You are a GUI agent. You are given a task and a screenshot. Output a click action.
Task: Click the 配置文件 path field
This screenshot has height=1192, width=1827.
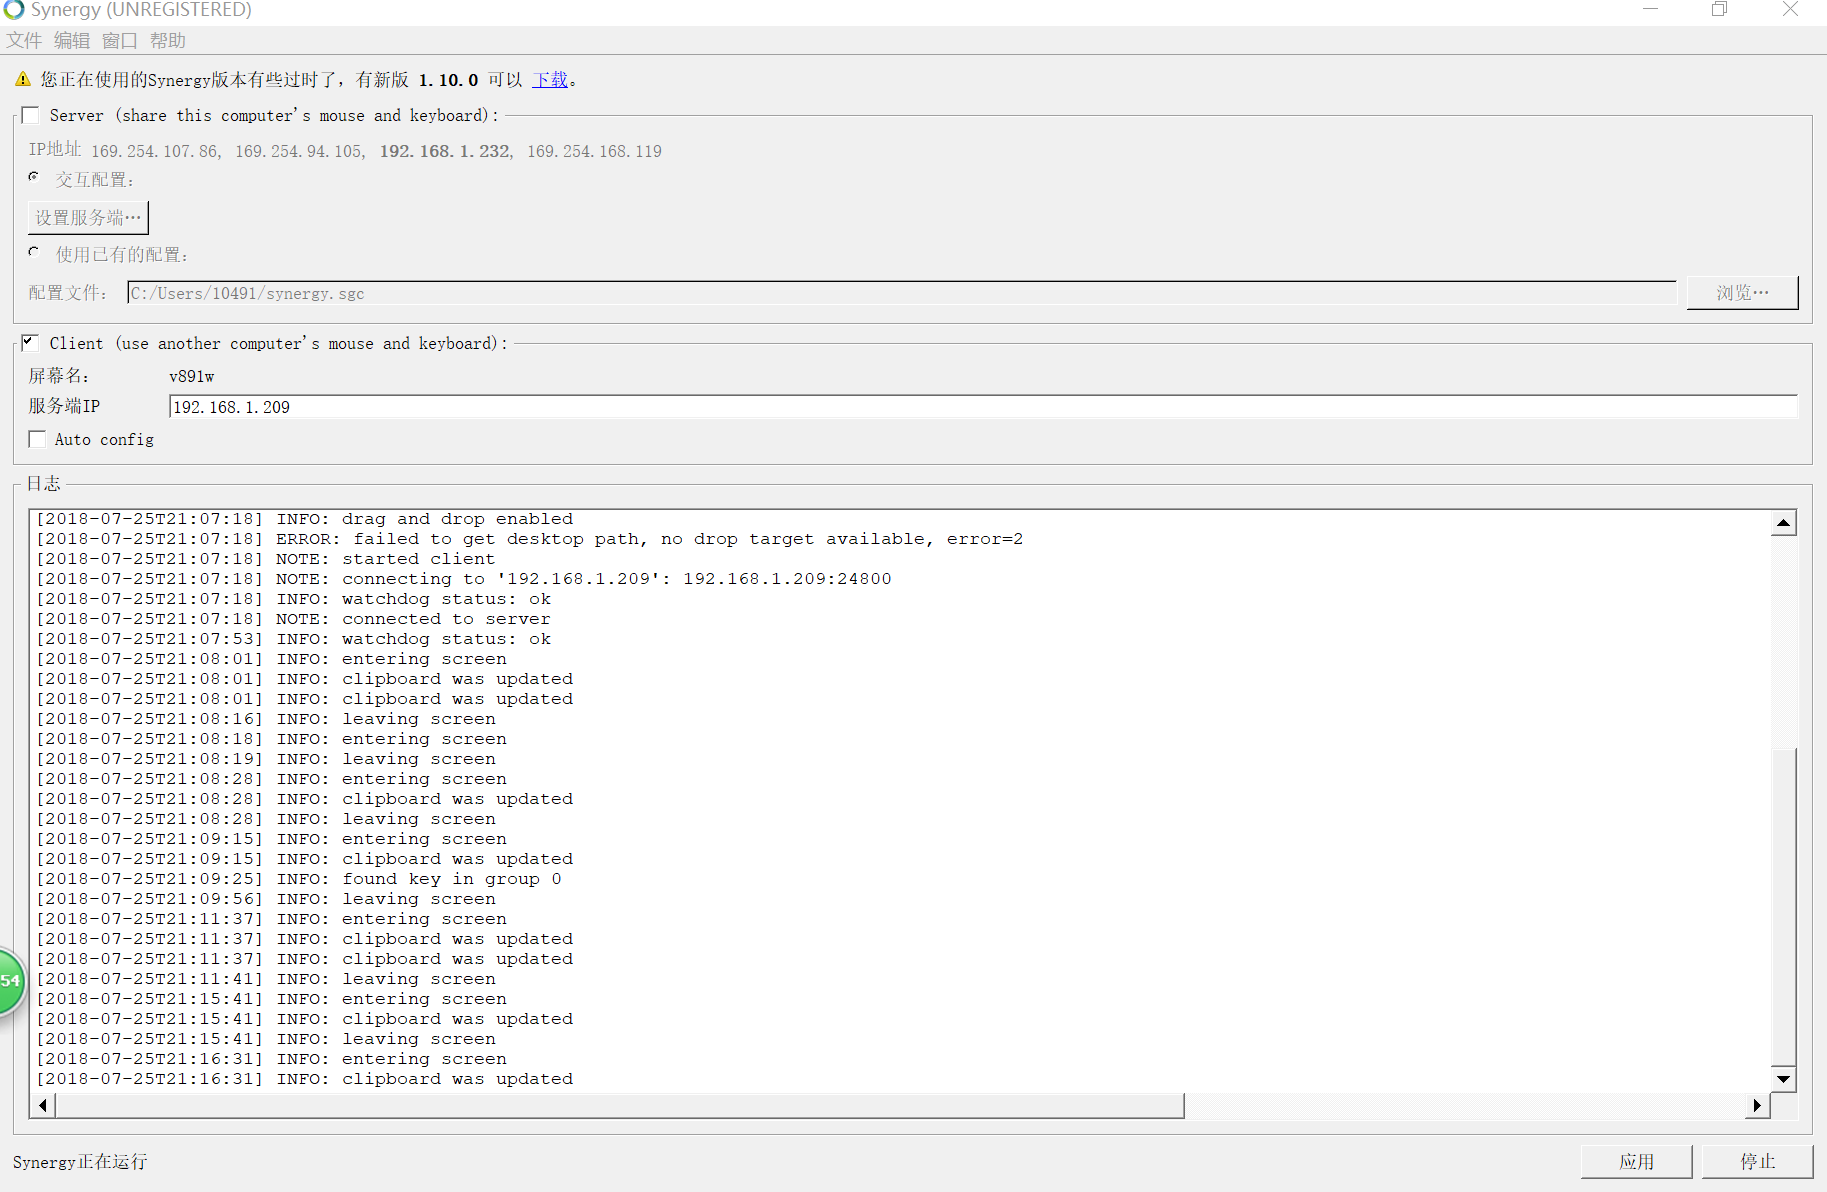click(902, 293)
